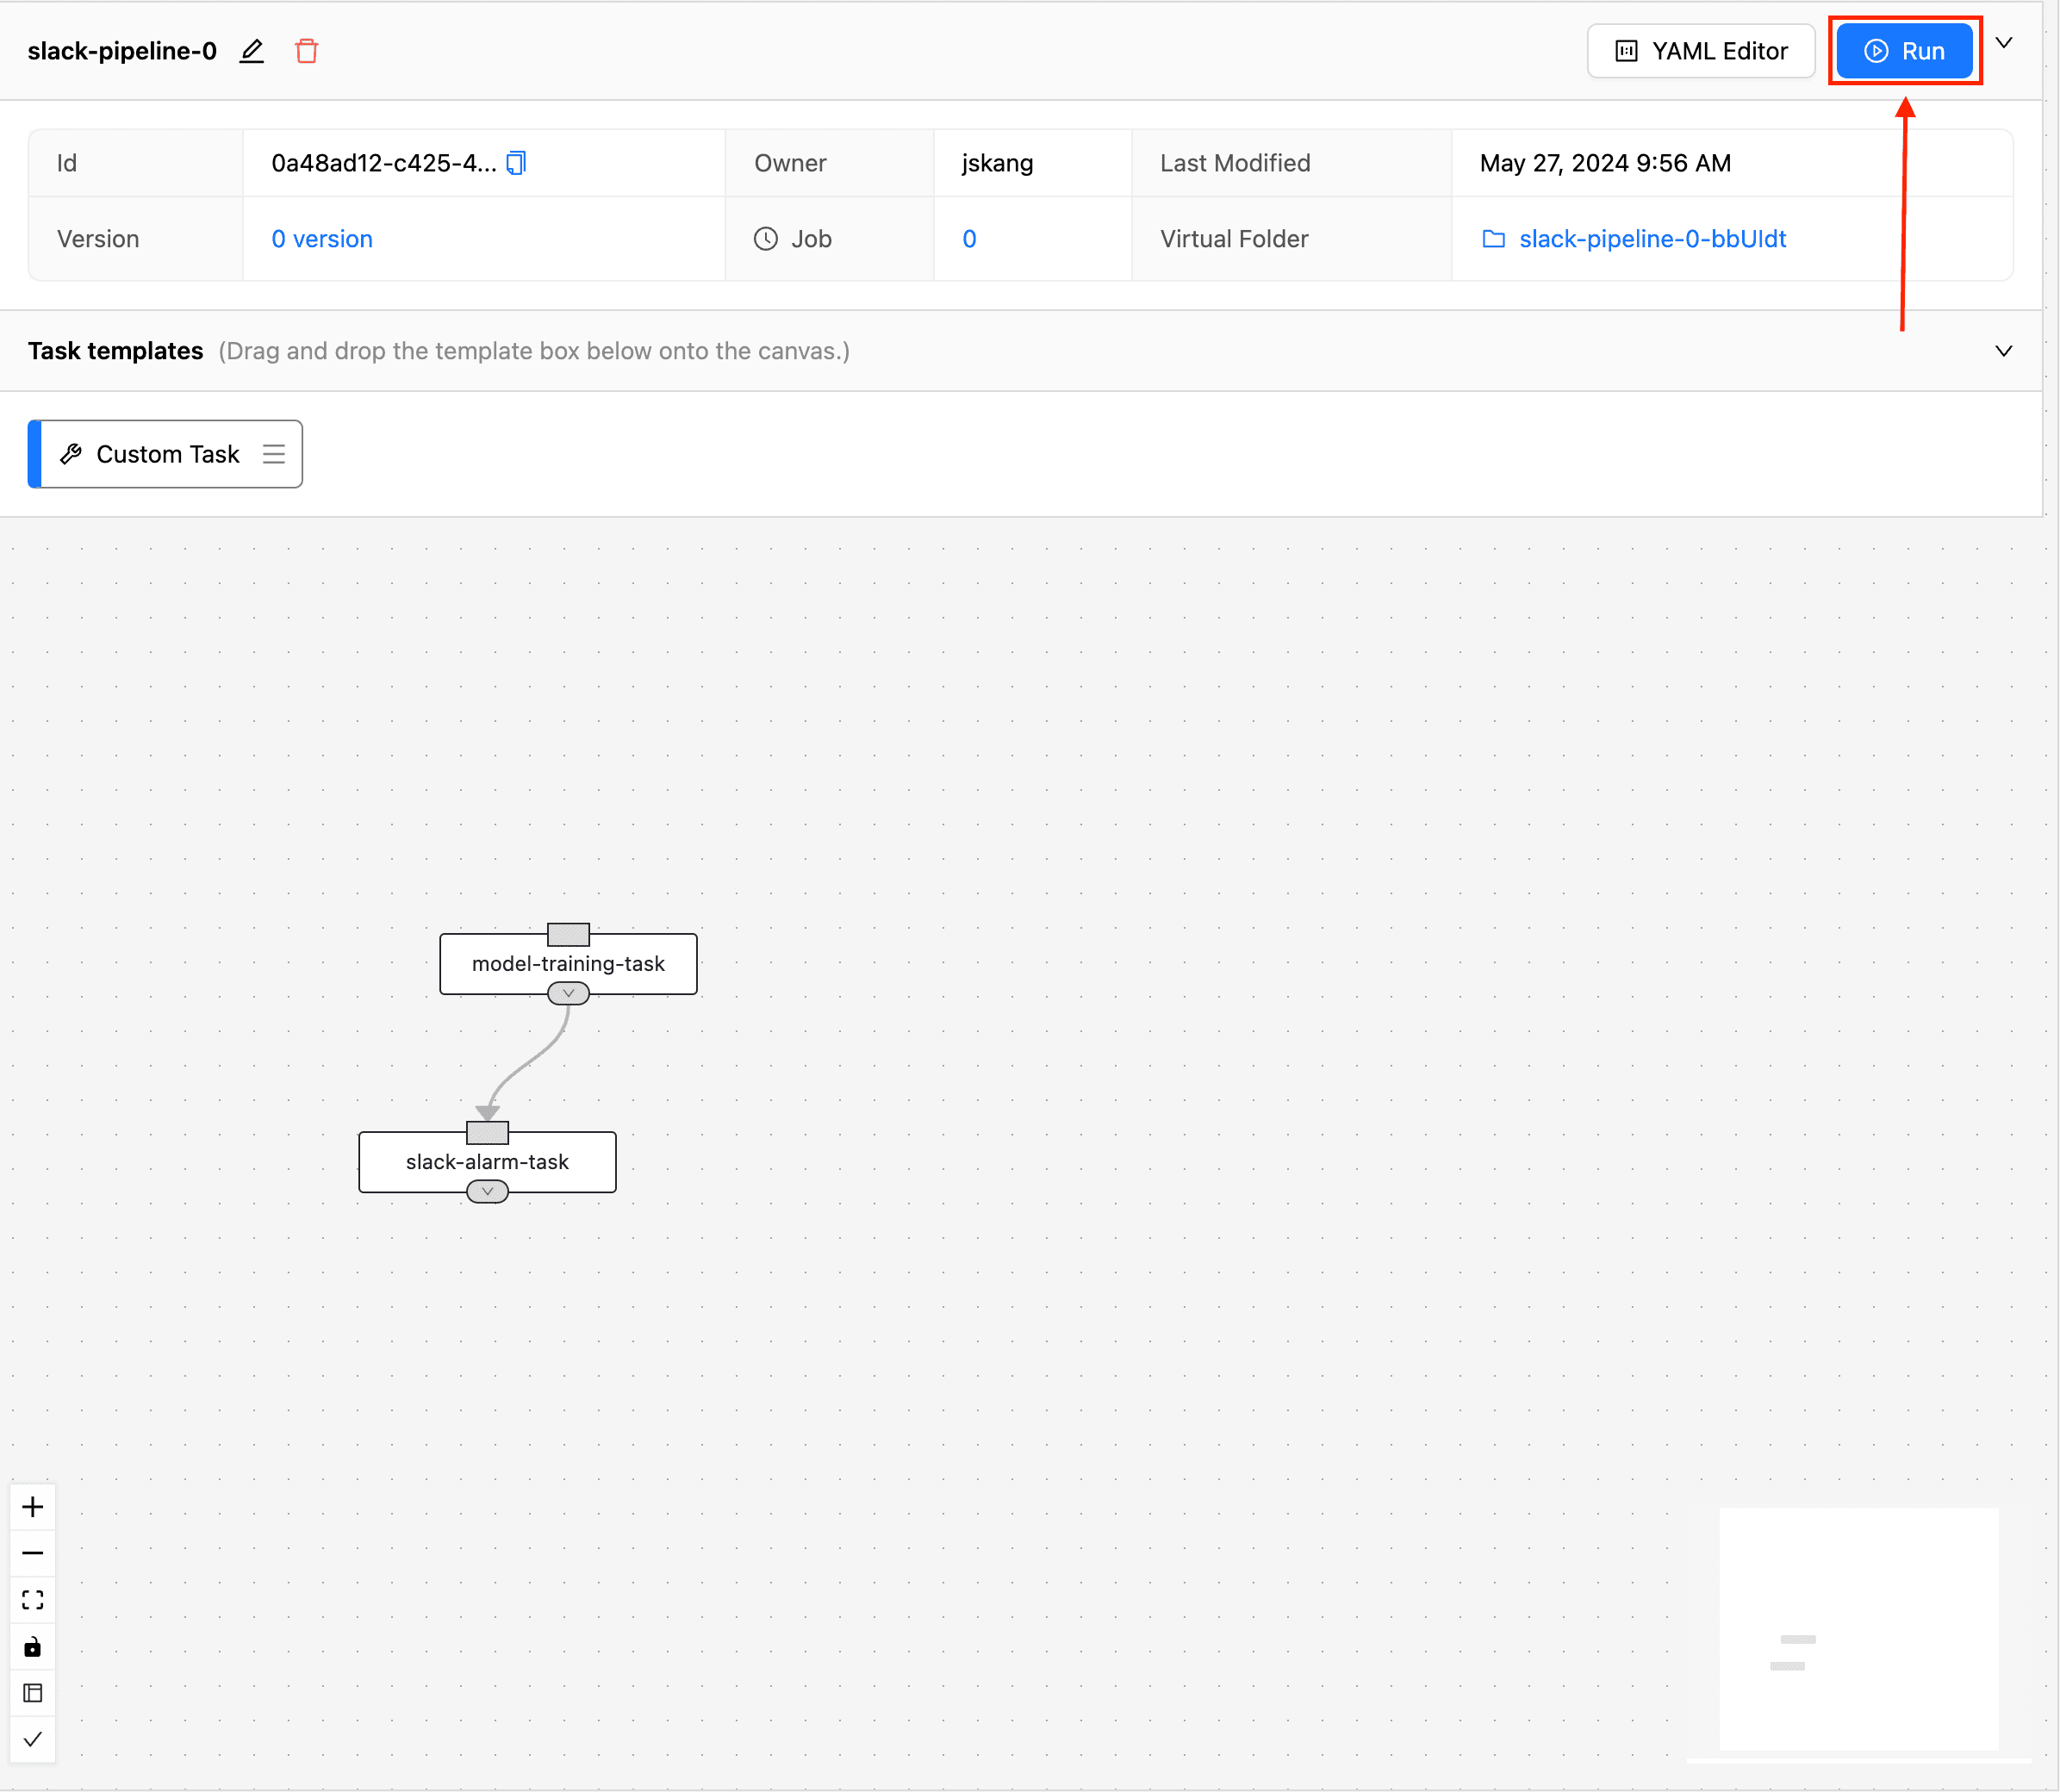
Task: Expand slack-alarm-task output handle
Action: click(487, 1191)
